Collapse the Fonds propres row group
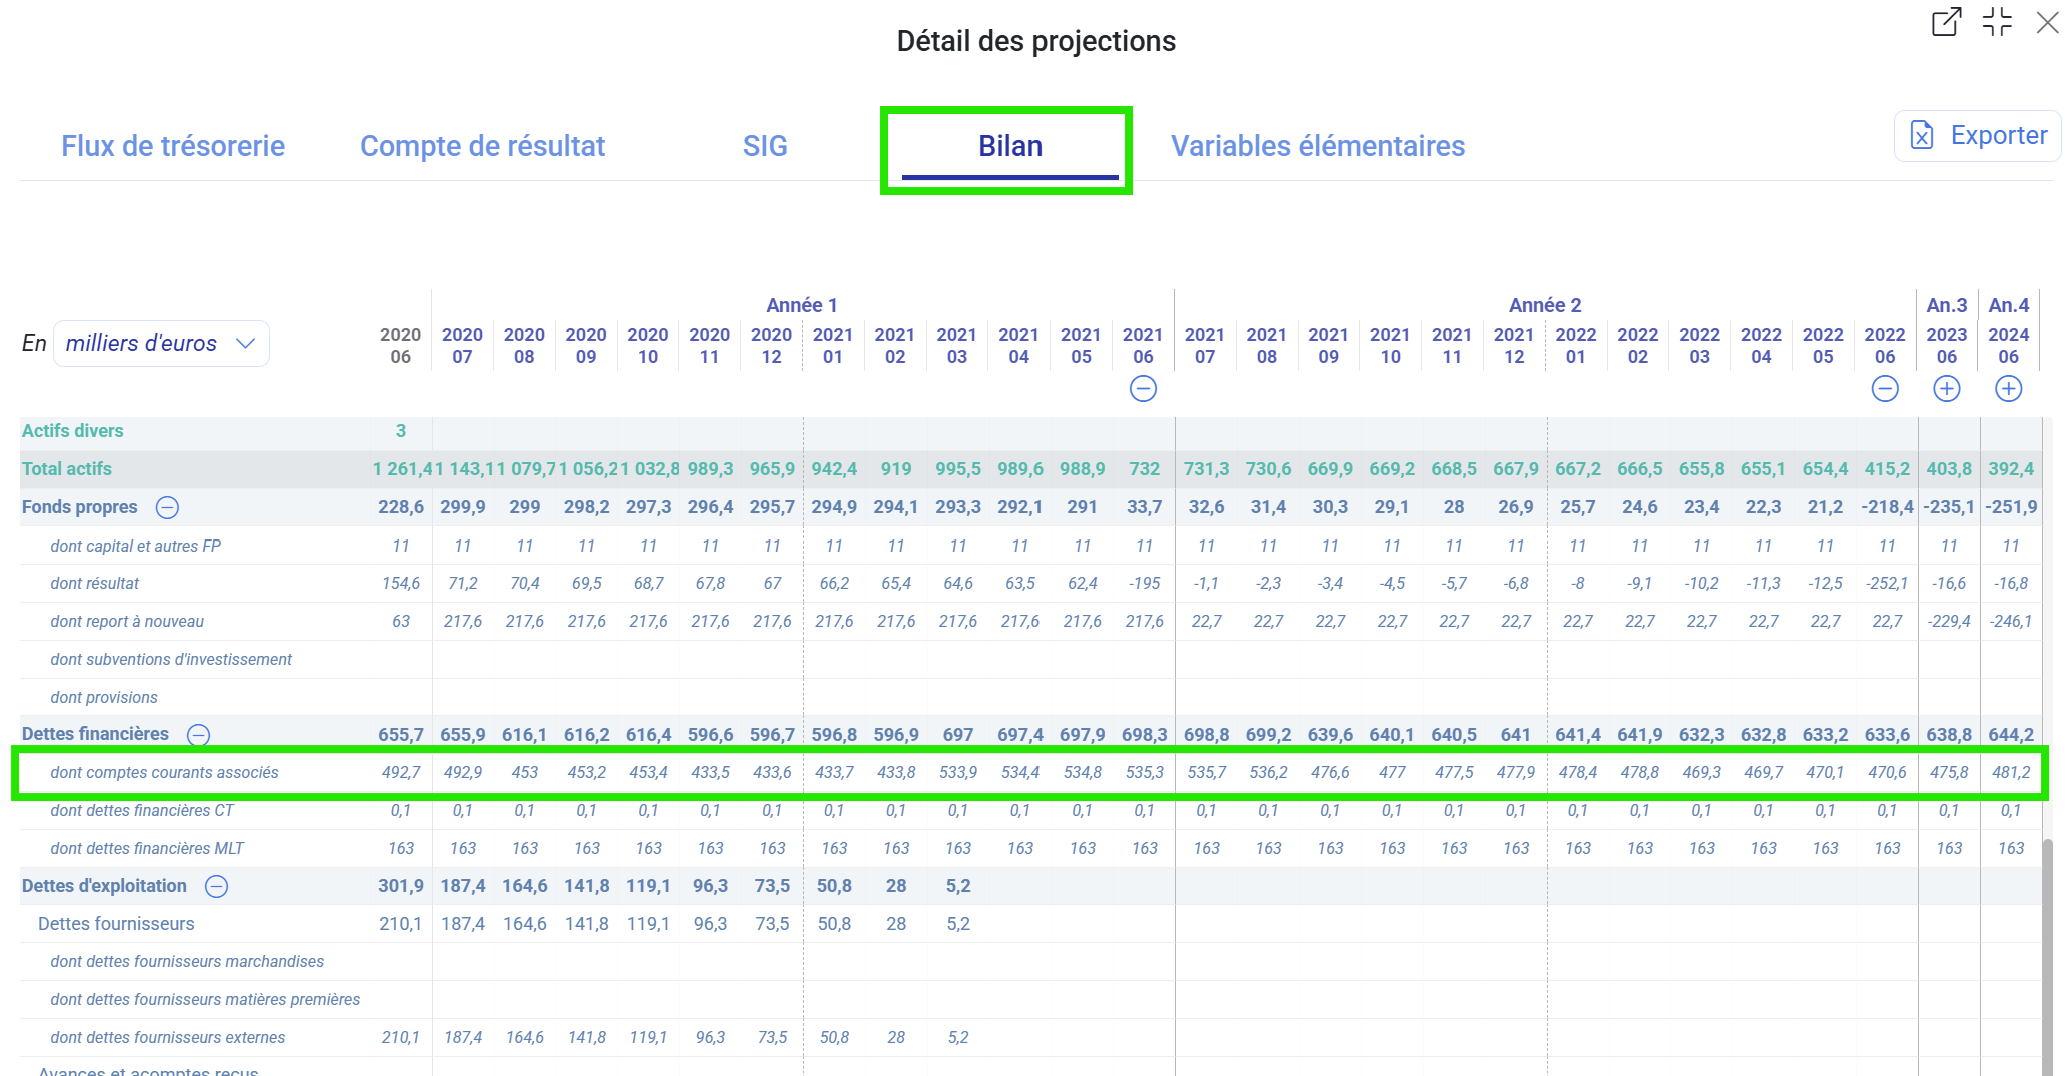The height and width of the screenshot is (1076, 2072). pyautogui.click(x=168, y=508)
